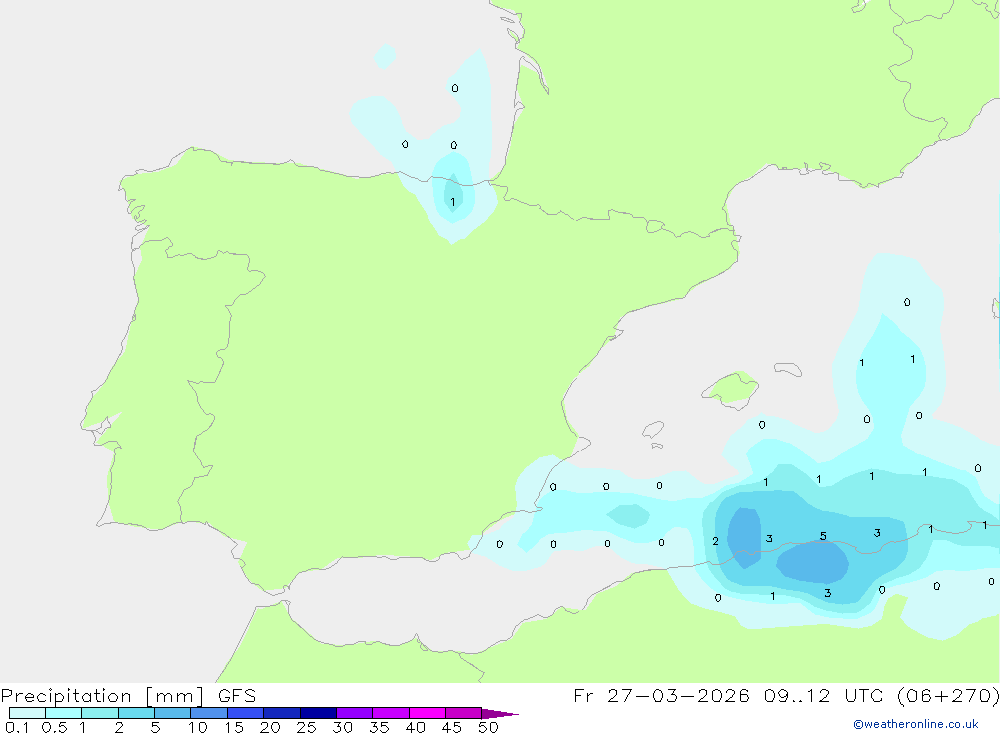Pick the 2 mm legend color box
Image resolution: width=1000 pixels, height=733 pixels.
coord(136,713)
